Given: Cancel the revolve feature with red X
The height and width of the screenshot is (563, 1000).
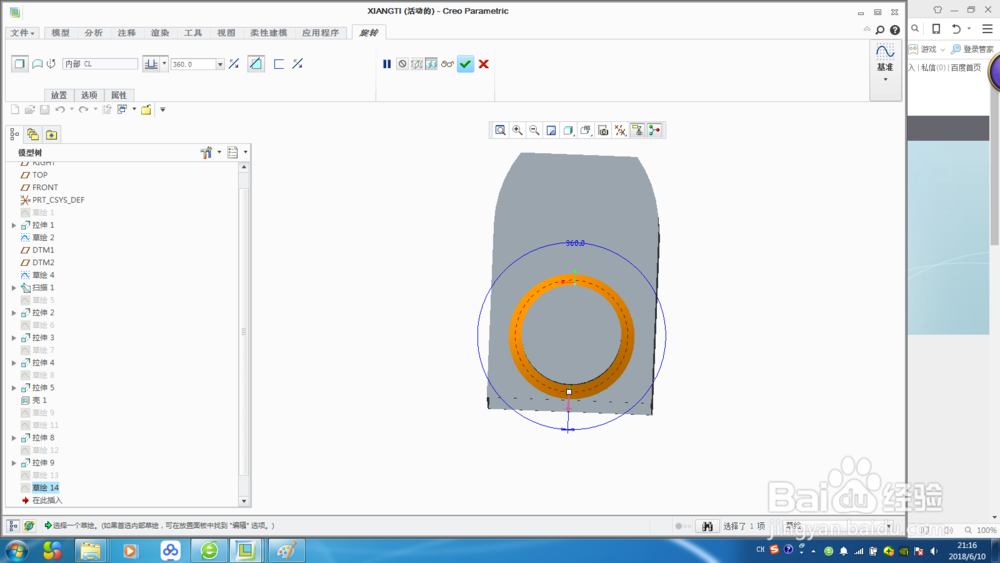Looking at the screenshot, I should (483, 64).
